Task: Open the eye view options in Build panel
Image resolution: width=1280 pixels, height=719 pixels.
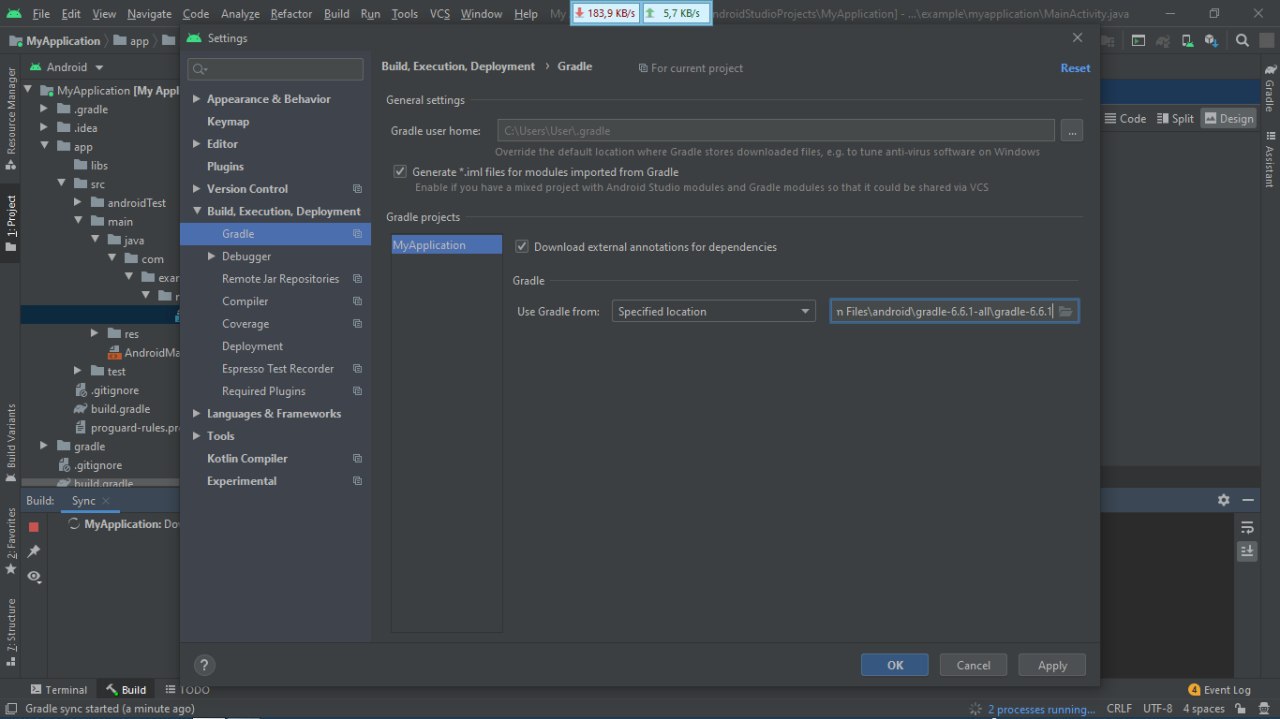Action: (x=33, y=576)
